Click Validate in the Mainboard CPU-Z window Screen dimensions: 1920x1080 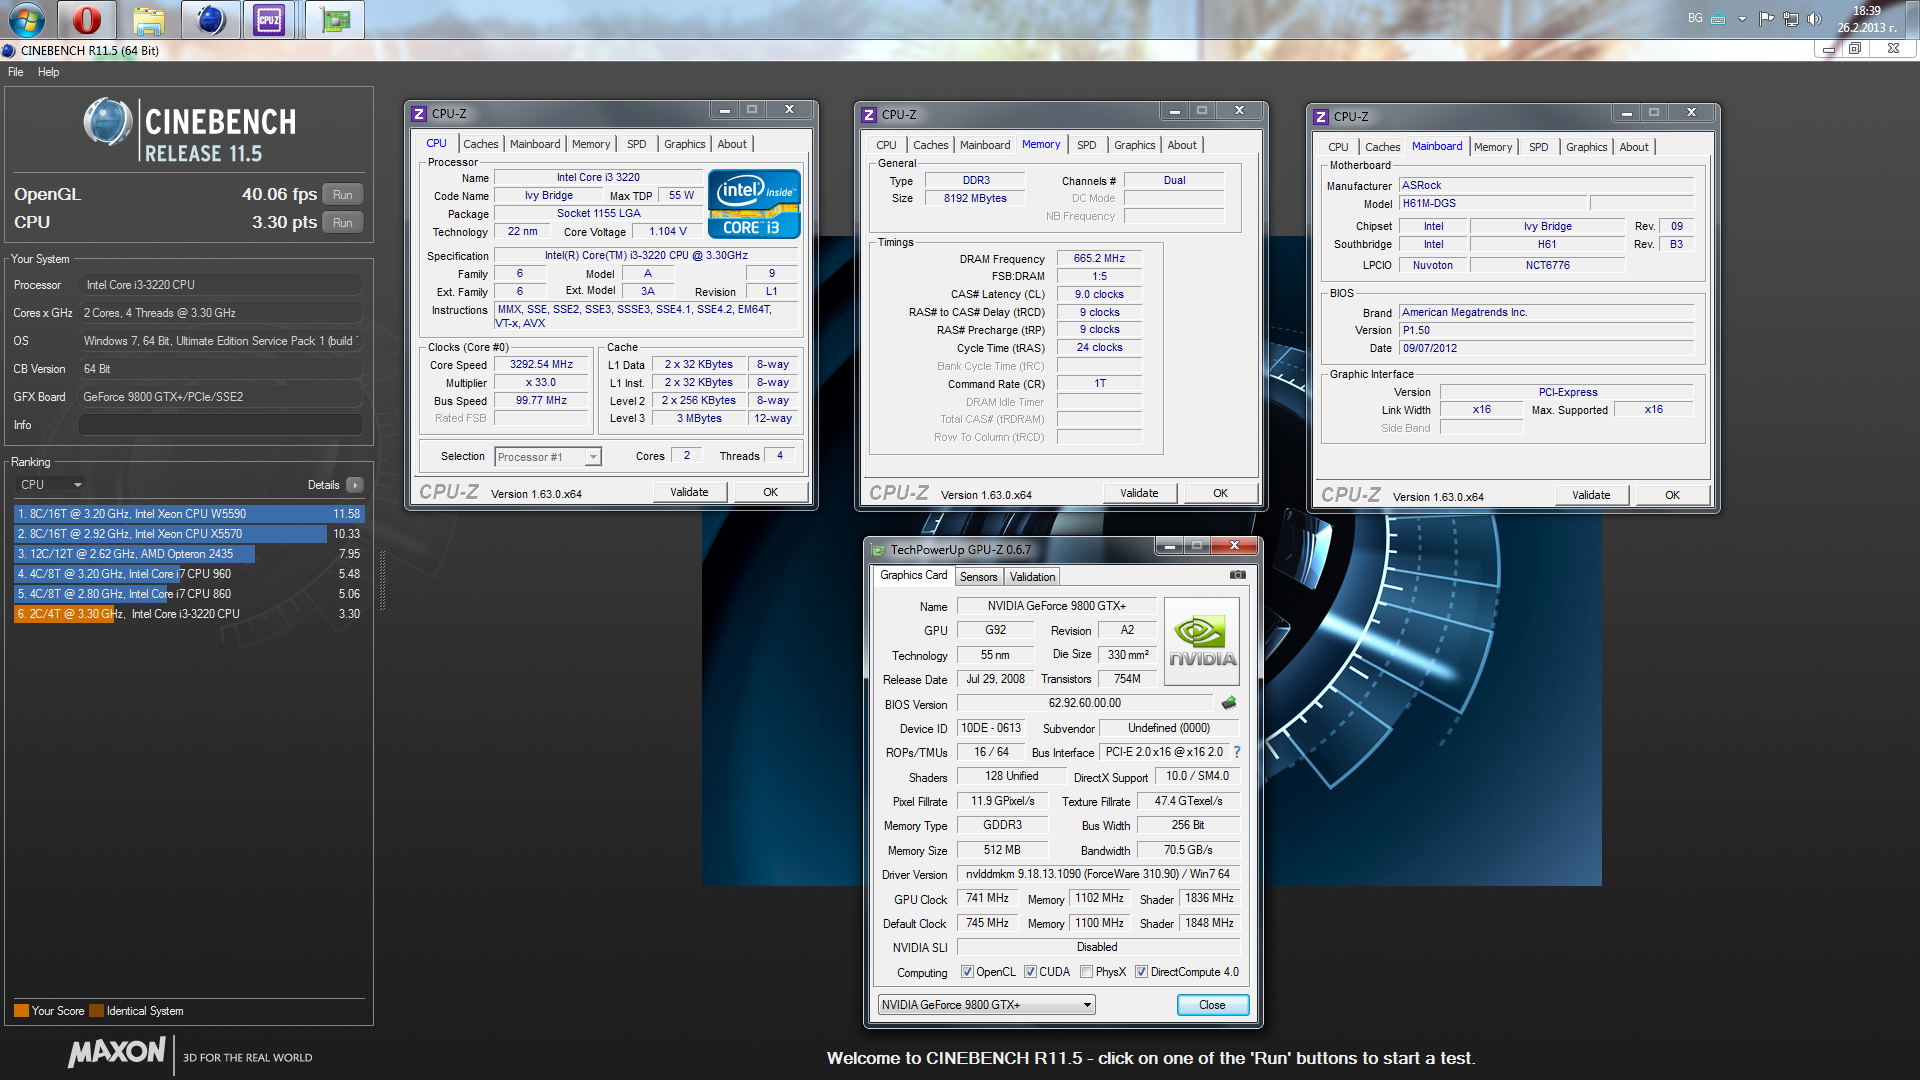coord(1591,495)
